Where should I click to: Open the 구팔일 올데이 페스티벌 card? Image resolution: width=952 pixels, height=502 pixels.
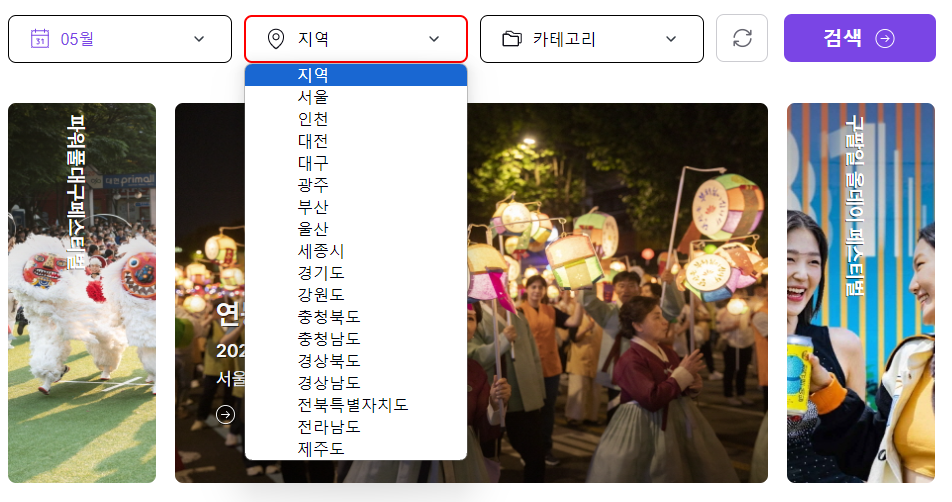coord(861,293)
